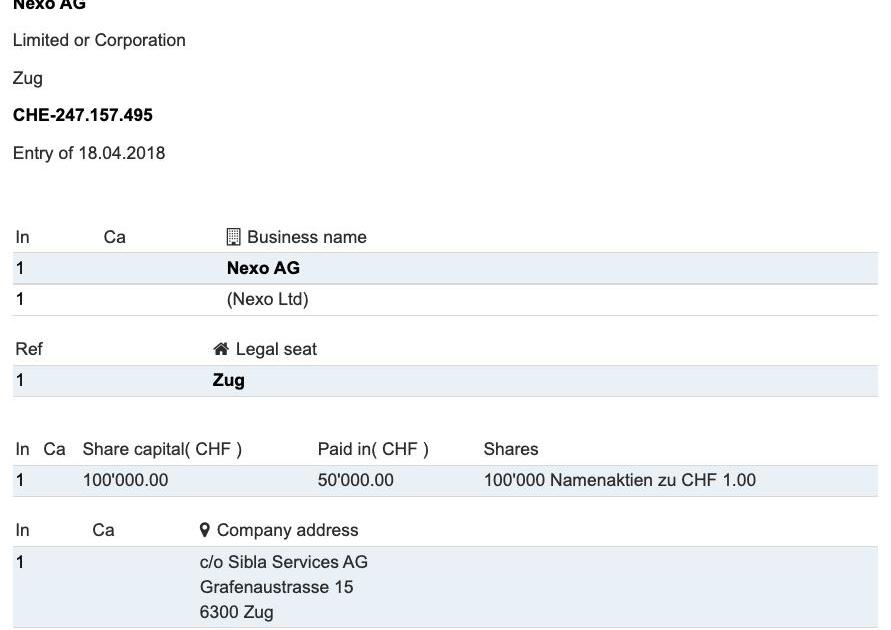This screenshot has height=630, width=891.
Task: Click the CHE-247.157.495 company number
Action: pyautogui.click(x=83, y=115)
